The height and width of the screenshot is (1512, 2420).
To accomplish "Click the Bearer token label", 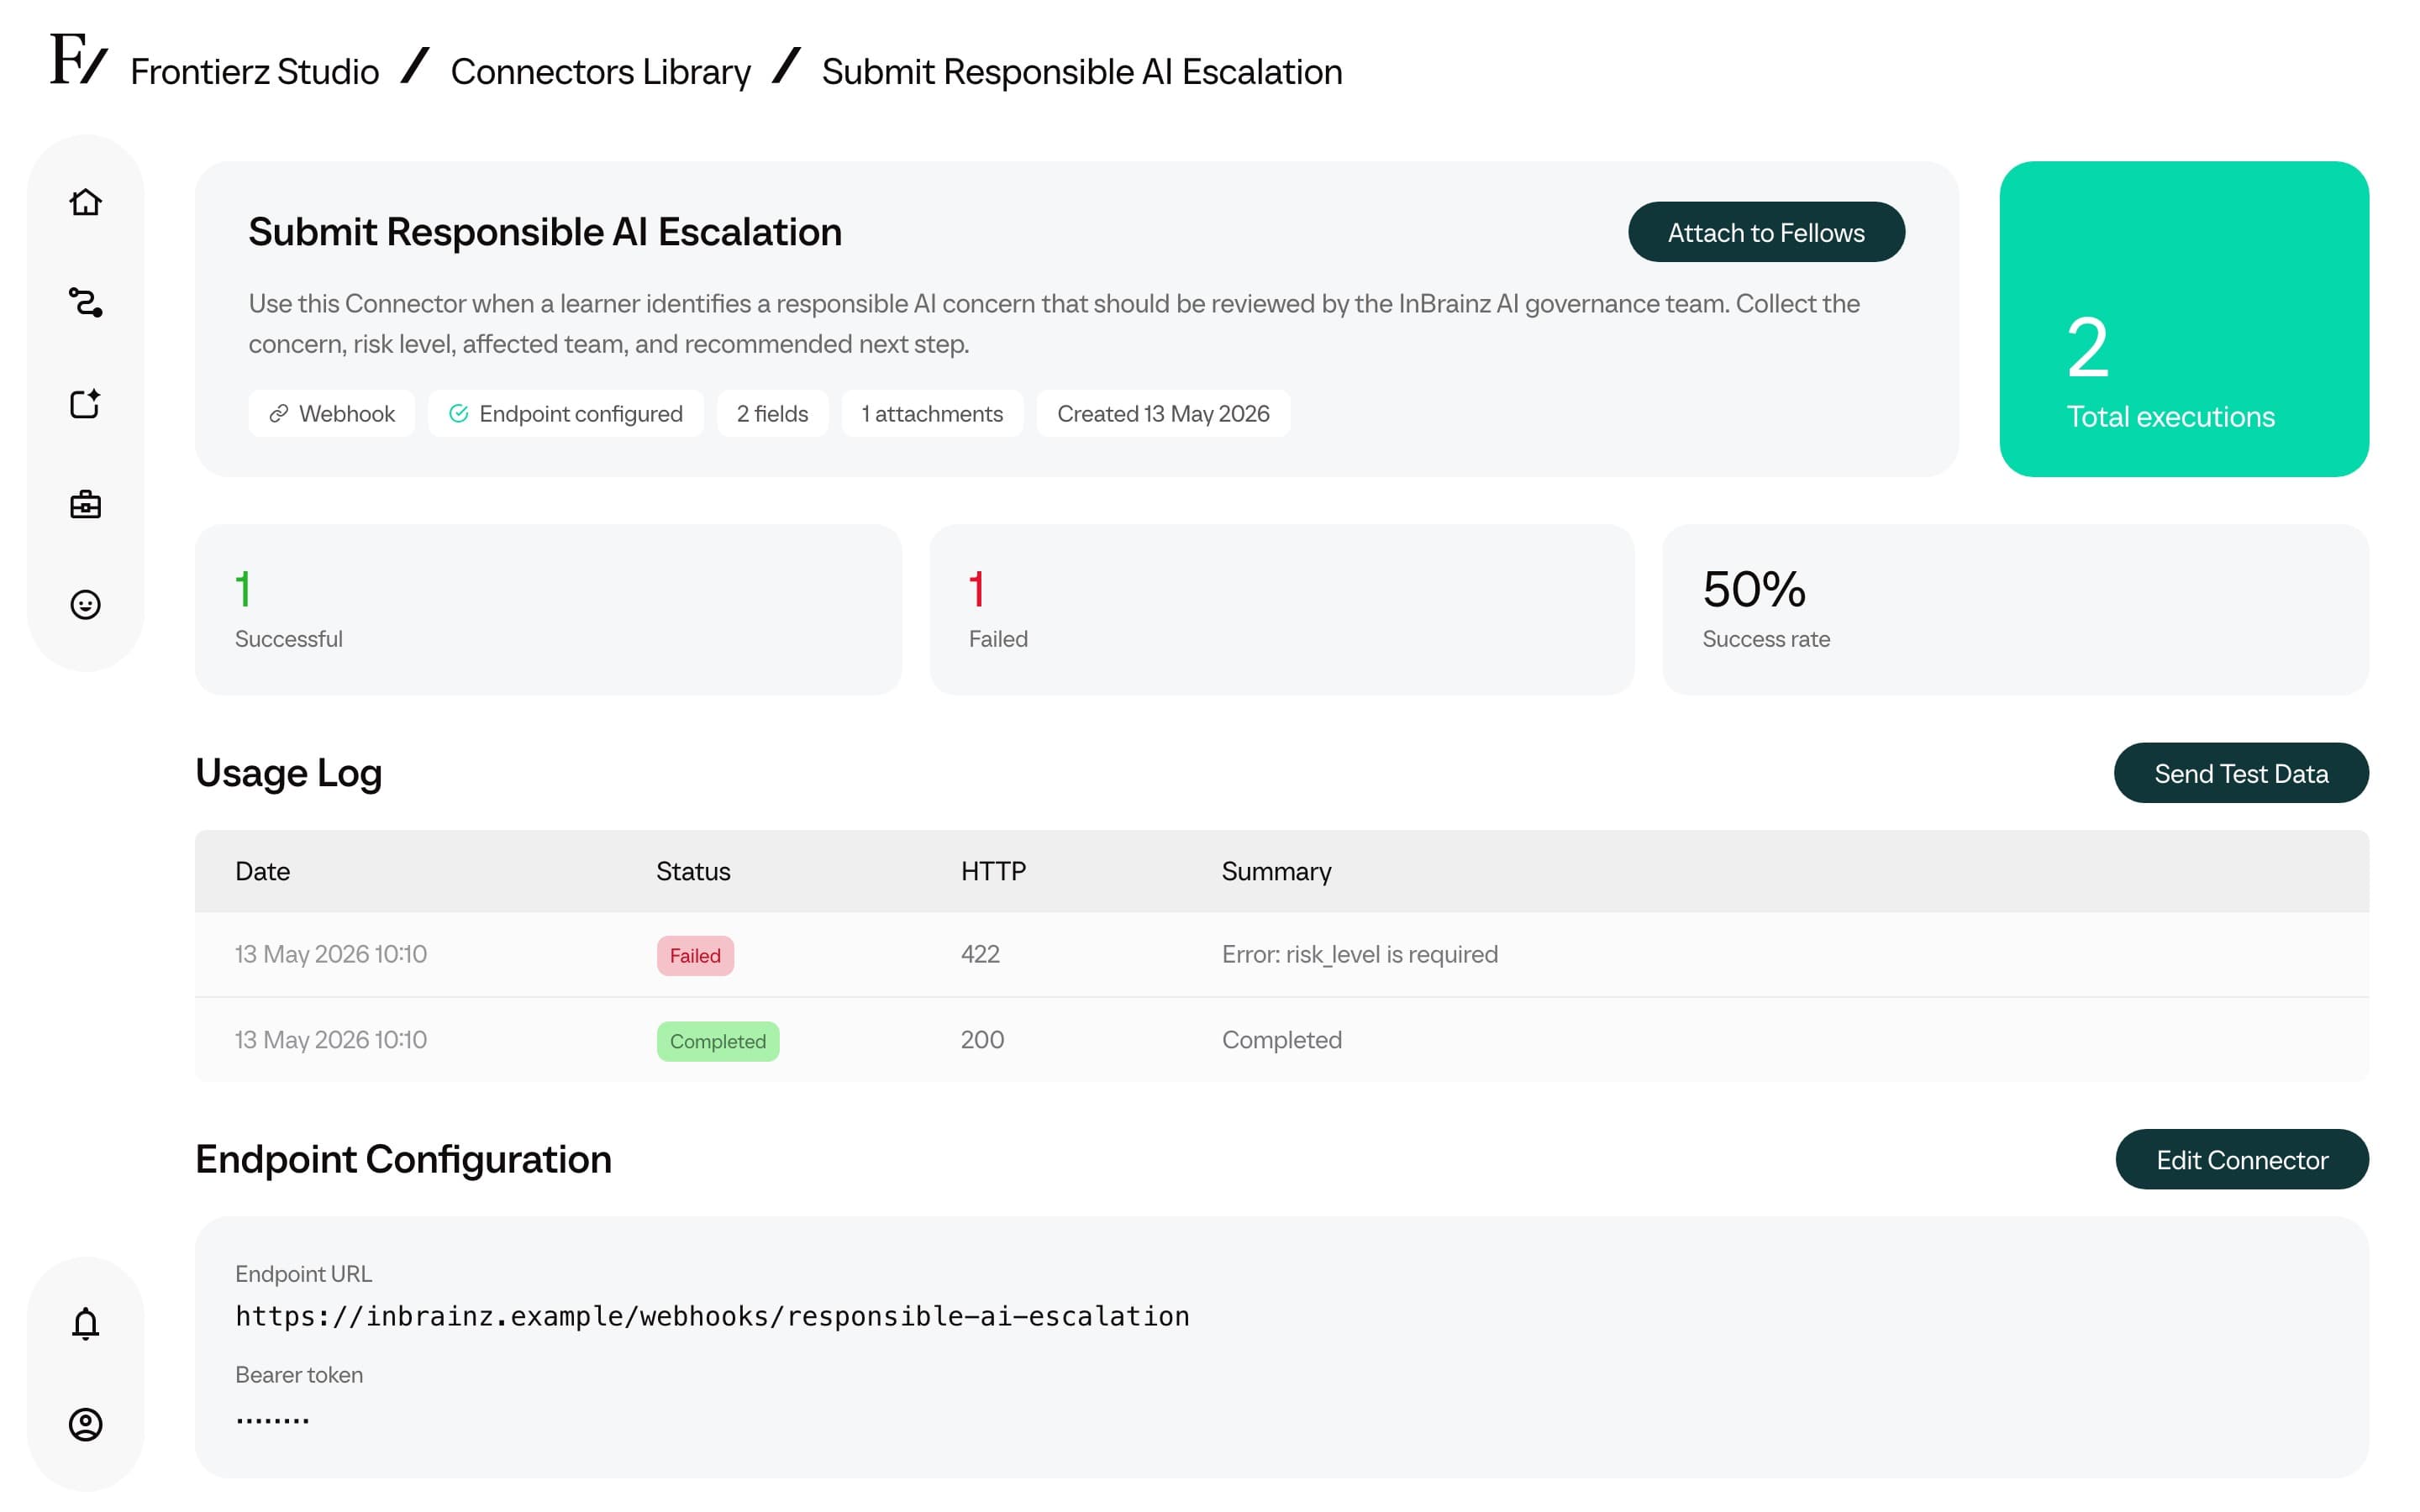I will tap(299, 1375).
